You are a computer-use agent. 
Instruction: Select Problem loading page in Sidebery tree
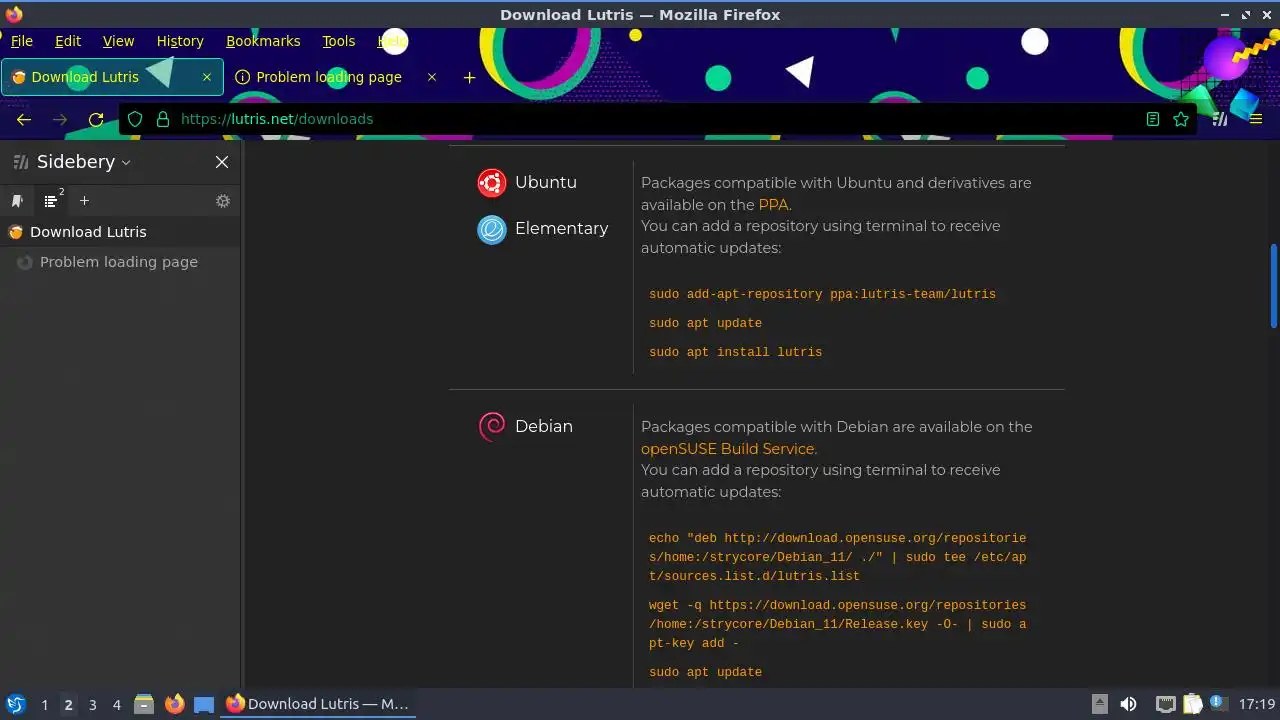[120, 262]
